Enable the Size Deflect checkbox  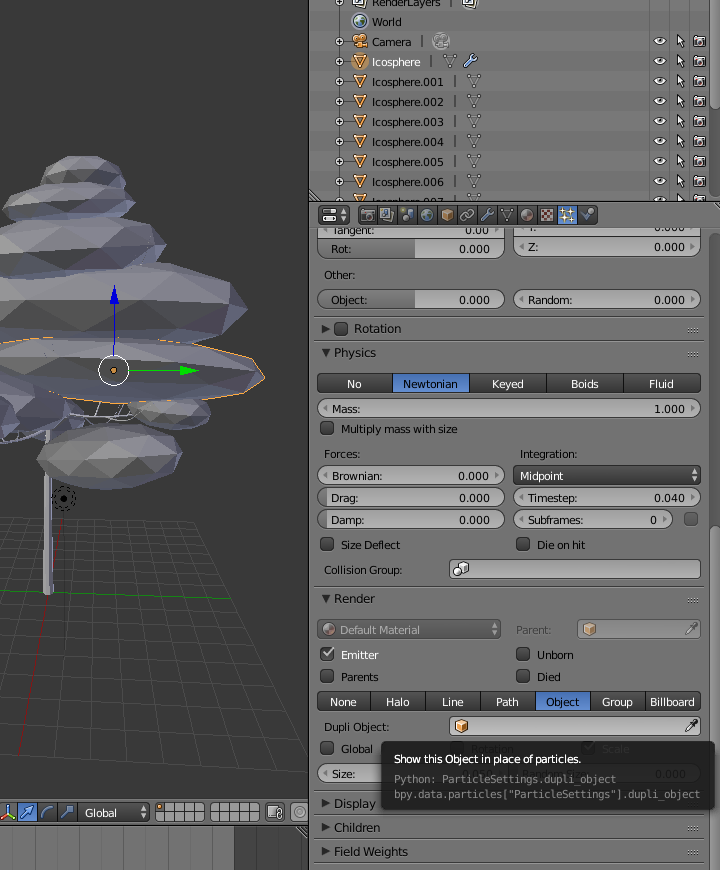point(327,544)
